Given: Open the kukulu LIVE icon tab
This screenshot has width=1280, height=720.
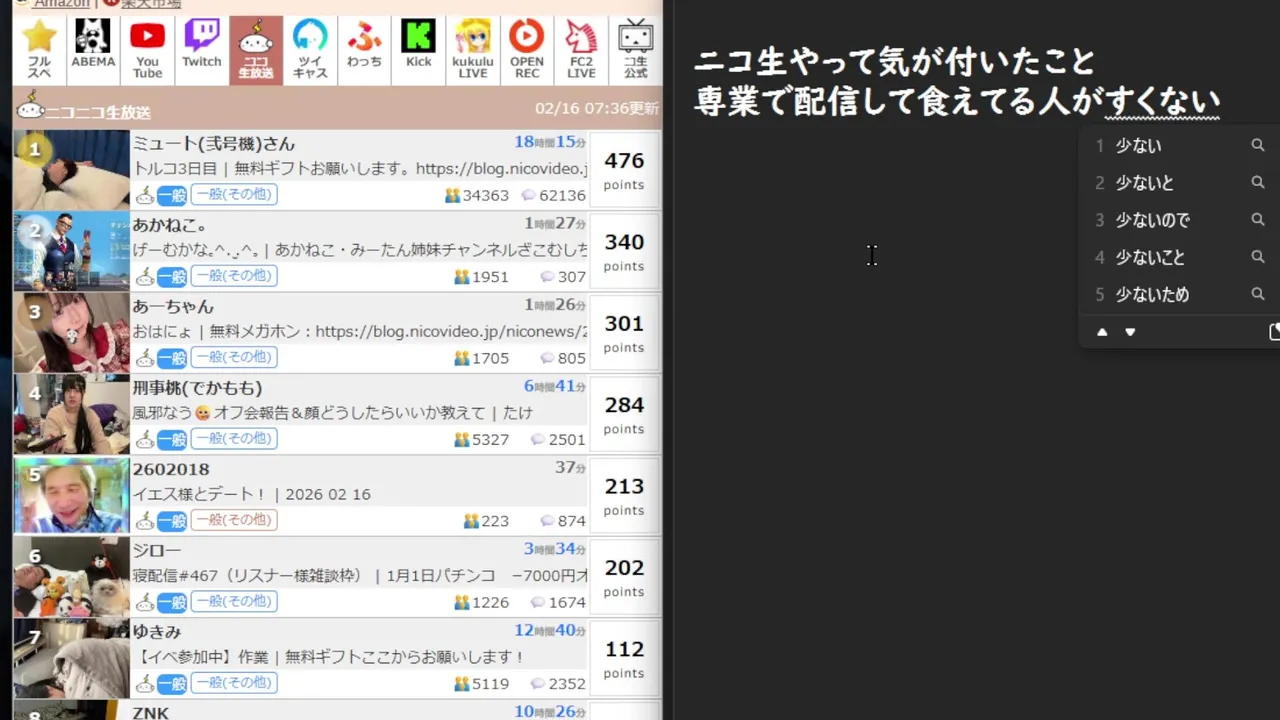Looking at the screenshot, I should (473, 49).
